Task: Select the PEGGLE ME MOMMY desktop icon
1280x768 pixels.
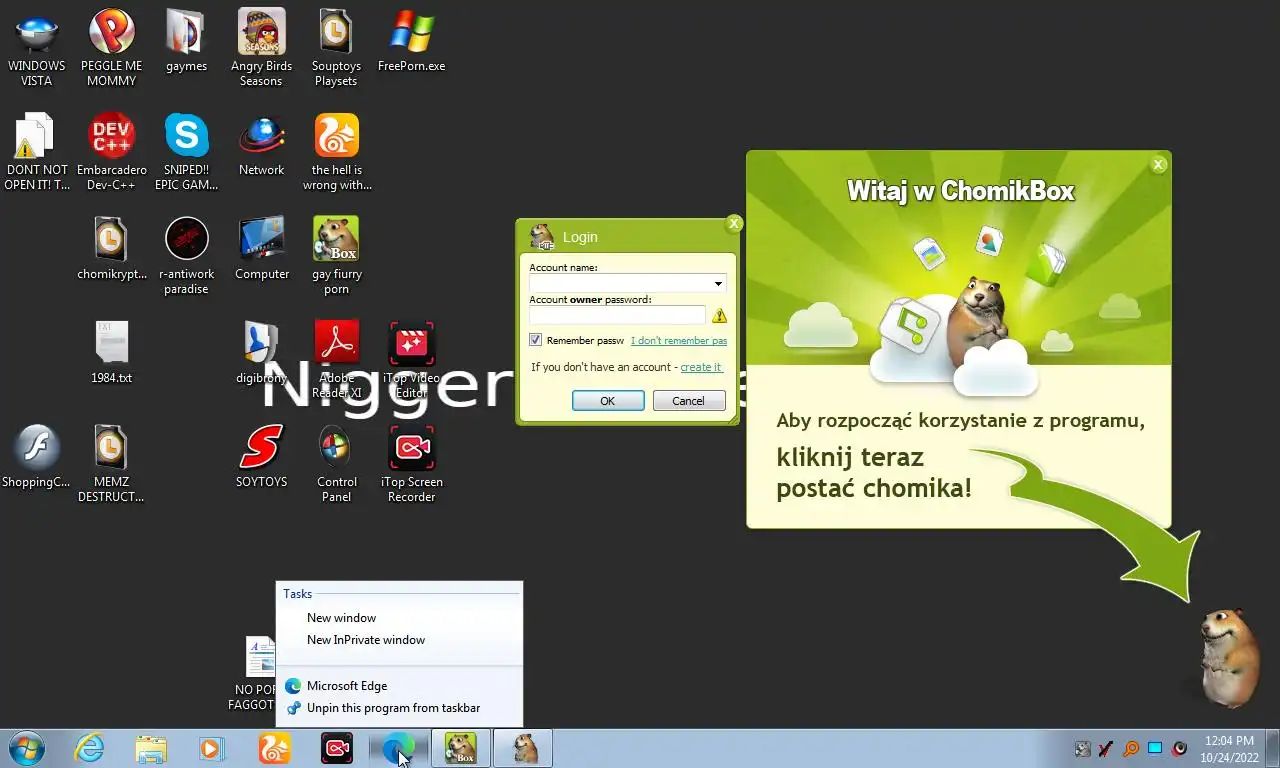Action: 111,48
